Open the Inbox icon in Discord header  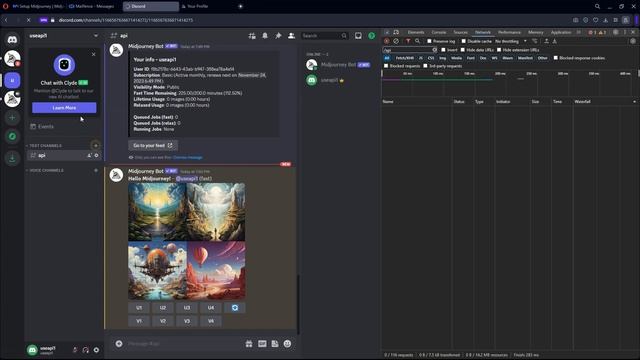coord(358,36)
